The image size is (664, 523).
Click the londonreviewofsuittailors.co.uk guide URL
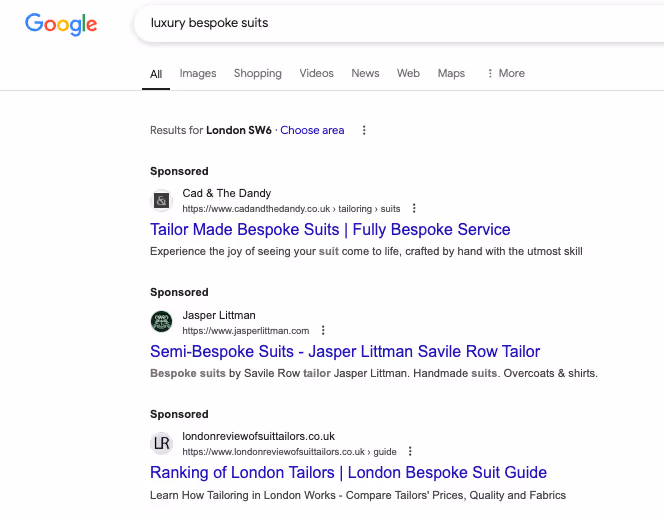pyautogui.click(x=289, y=452)
